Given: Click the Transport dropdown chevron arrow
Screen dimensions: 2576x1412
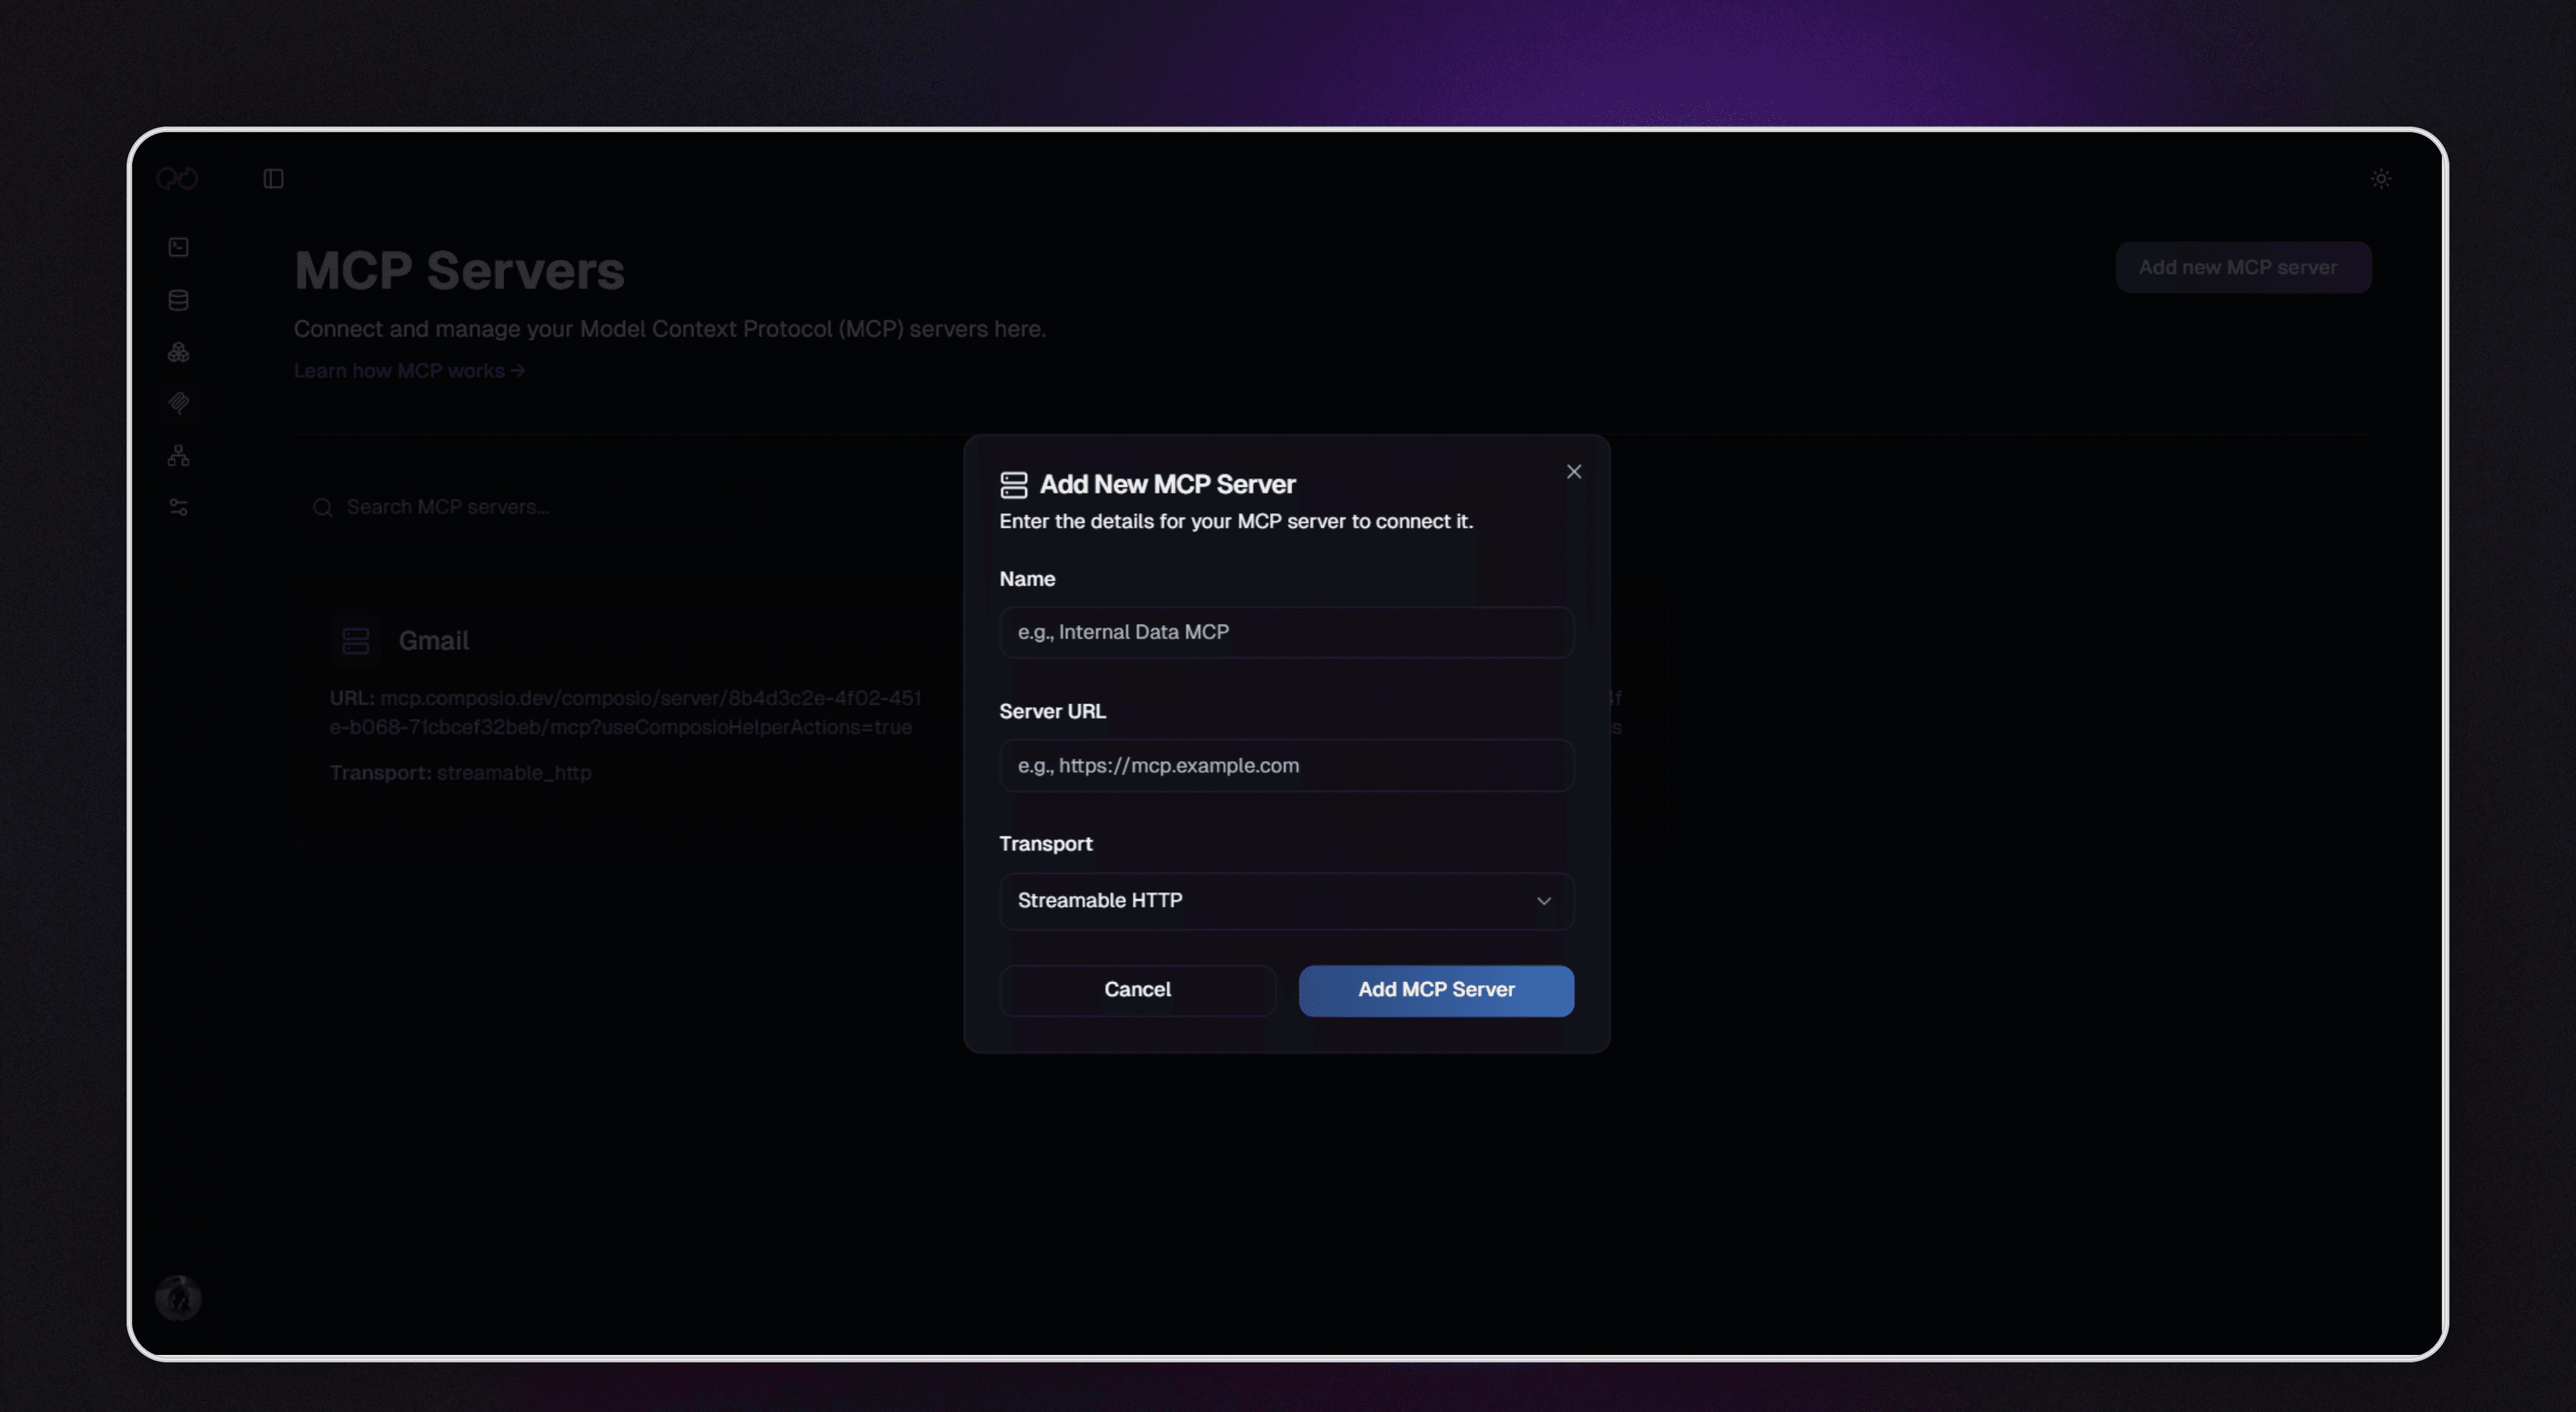Looking at the screenshot, I should (1543, 901).
